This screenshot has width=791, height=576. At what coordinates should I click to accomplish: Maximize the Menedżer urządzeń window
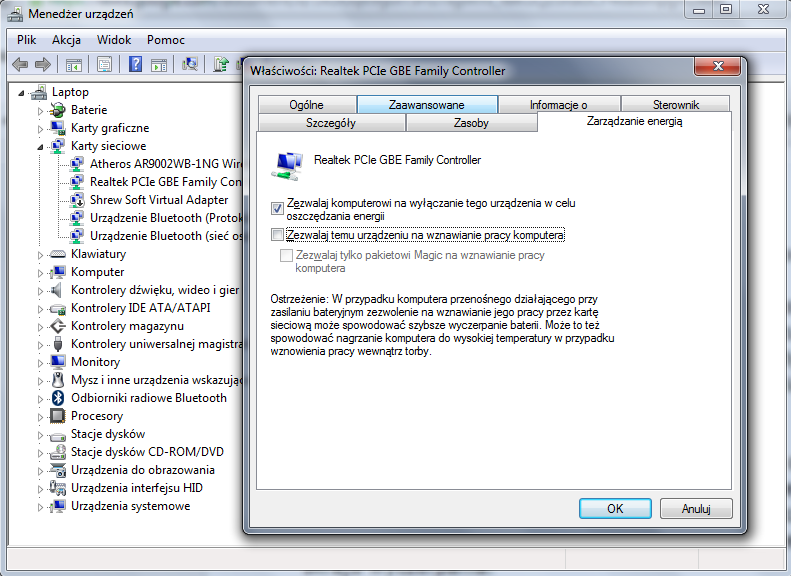click(726, 10)
